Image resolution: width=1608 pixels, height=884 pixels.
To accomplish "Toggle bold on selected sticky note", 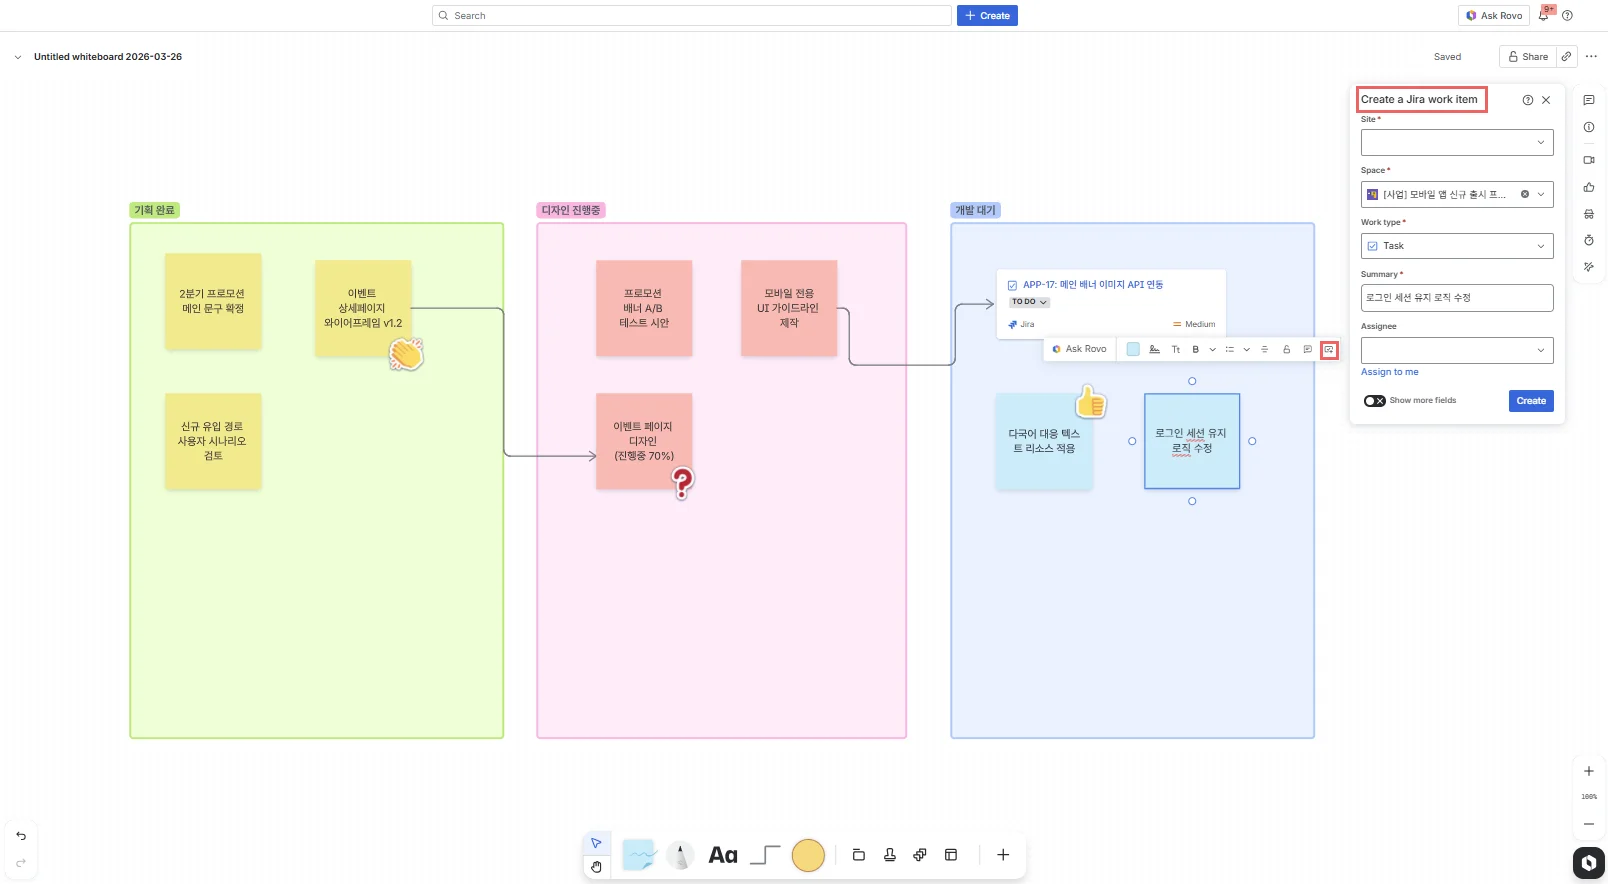I will point(1195,350).
